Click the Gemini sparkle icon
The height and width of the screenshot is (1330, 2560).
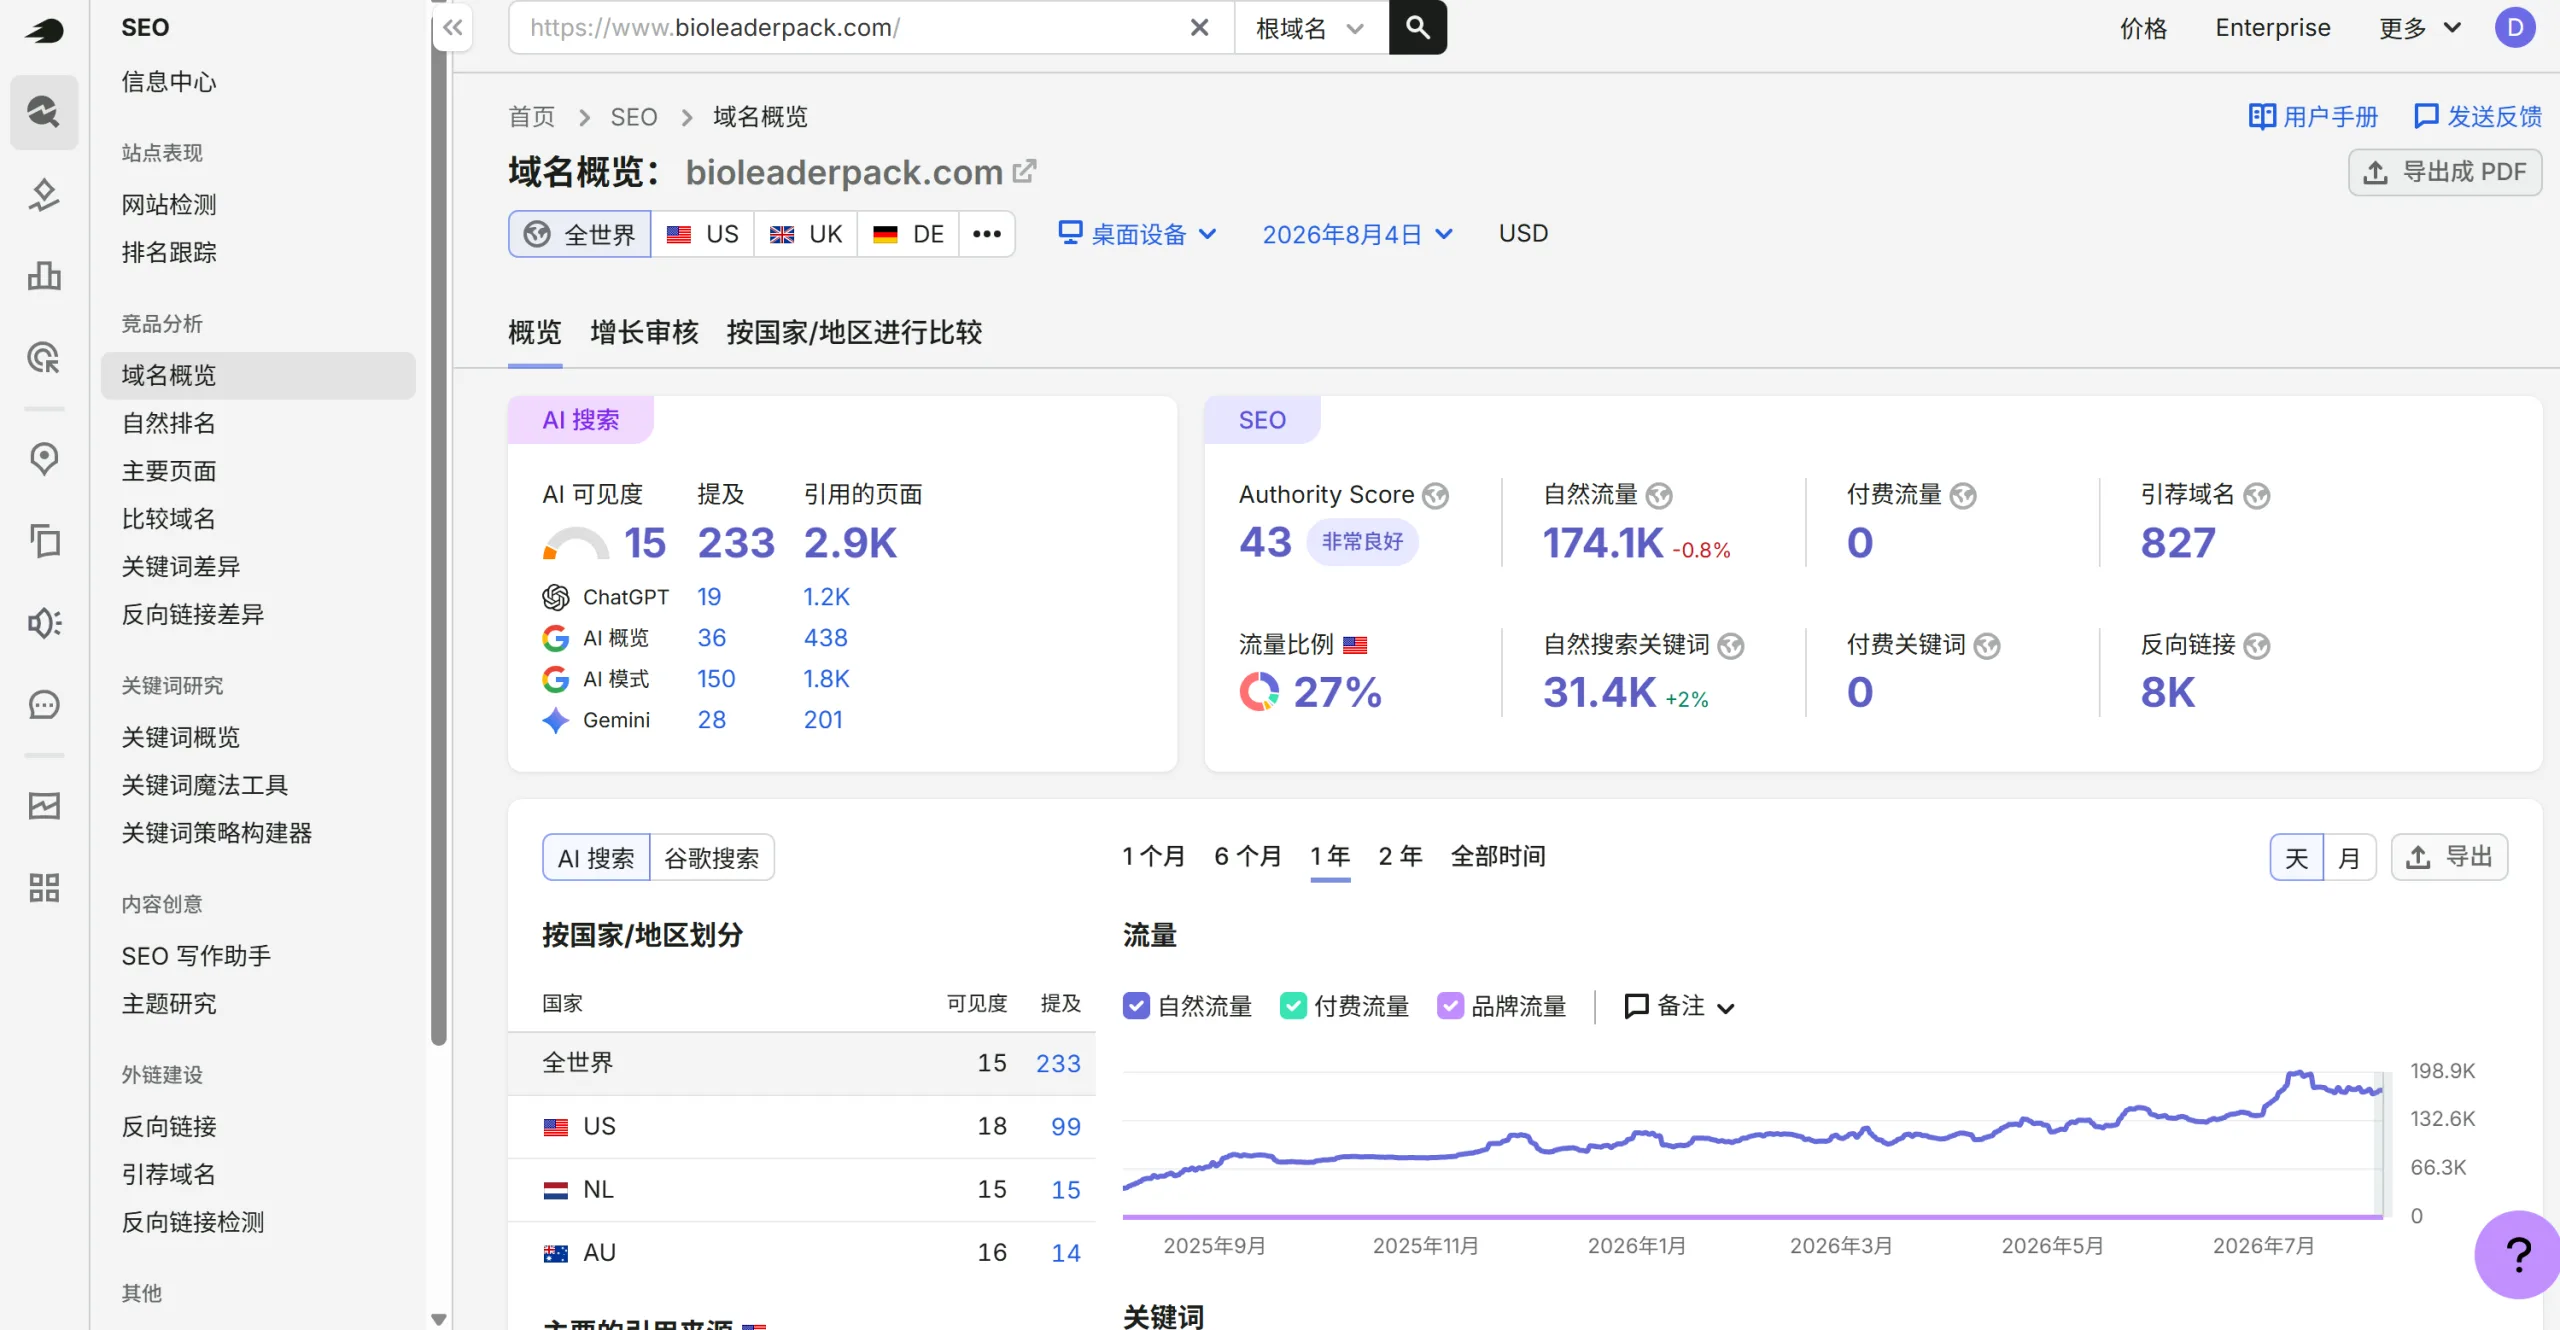556,720
